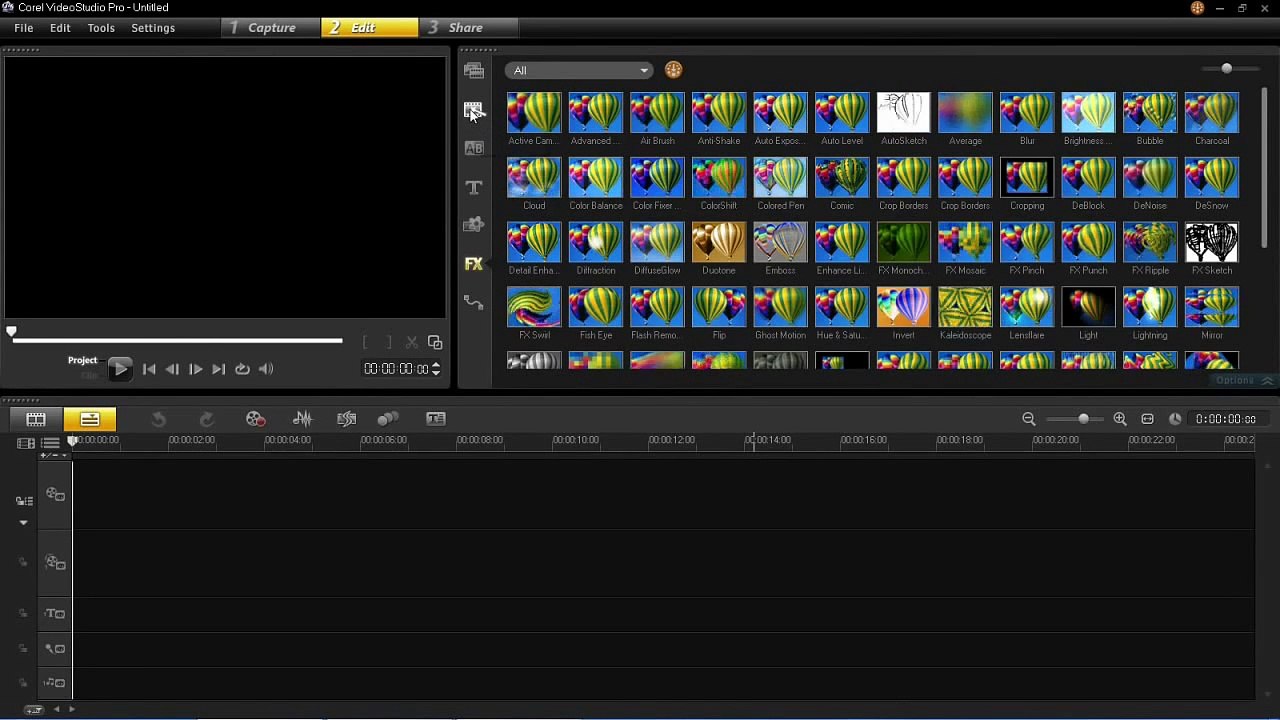
Task: Jump to Home start of project
Action: click(x=149, y=369)
